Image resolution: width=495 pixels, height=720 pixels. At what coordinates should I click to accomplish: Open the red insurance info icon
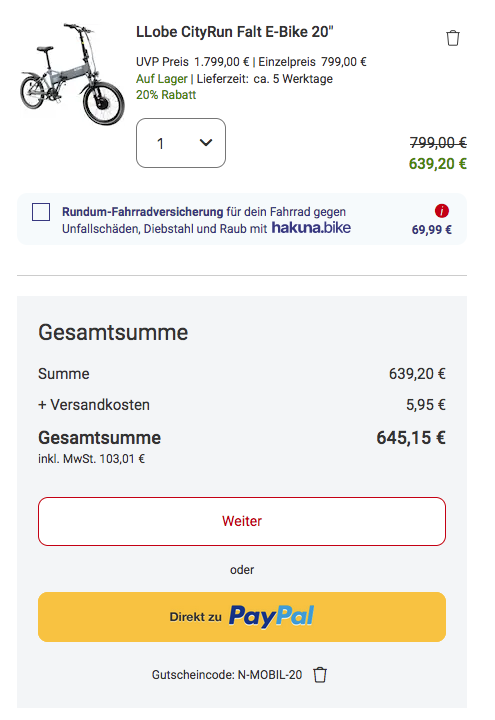point(442,211)
